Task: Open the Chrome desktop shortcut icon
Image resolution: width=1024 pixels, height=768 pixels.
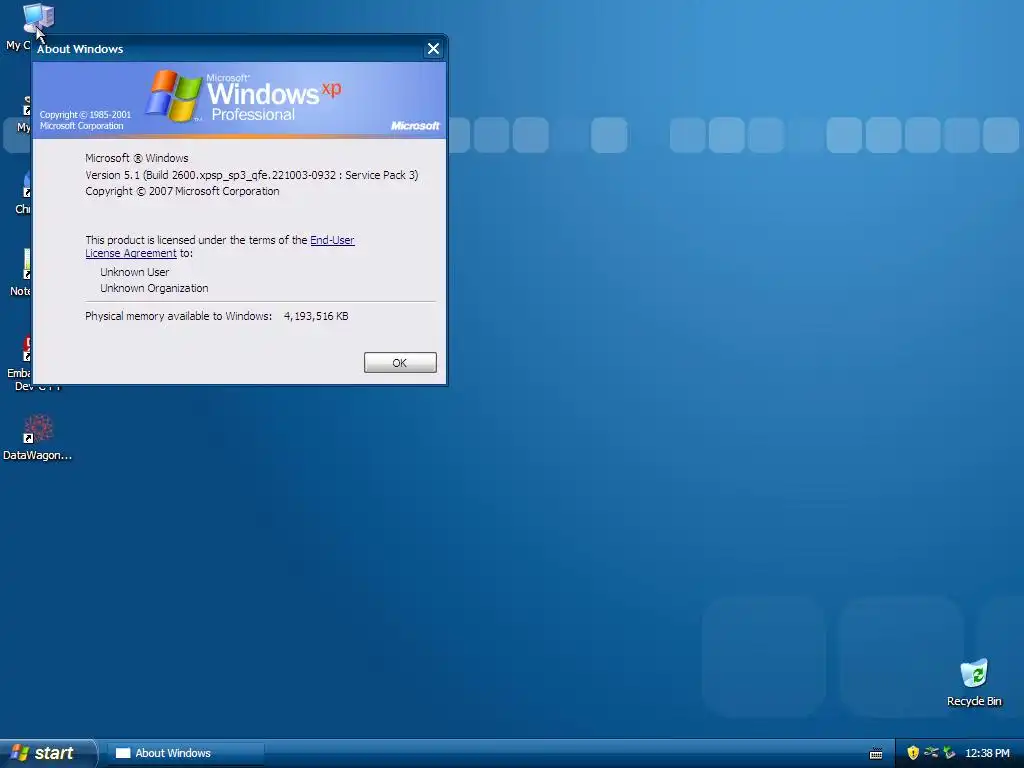Action: click(x=22, y=193)
